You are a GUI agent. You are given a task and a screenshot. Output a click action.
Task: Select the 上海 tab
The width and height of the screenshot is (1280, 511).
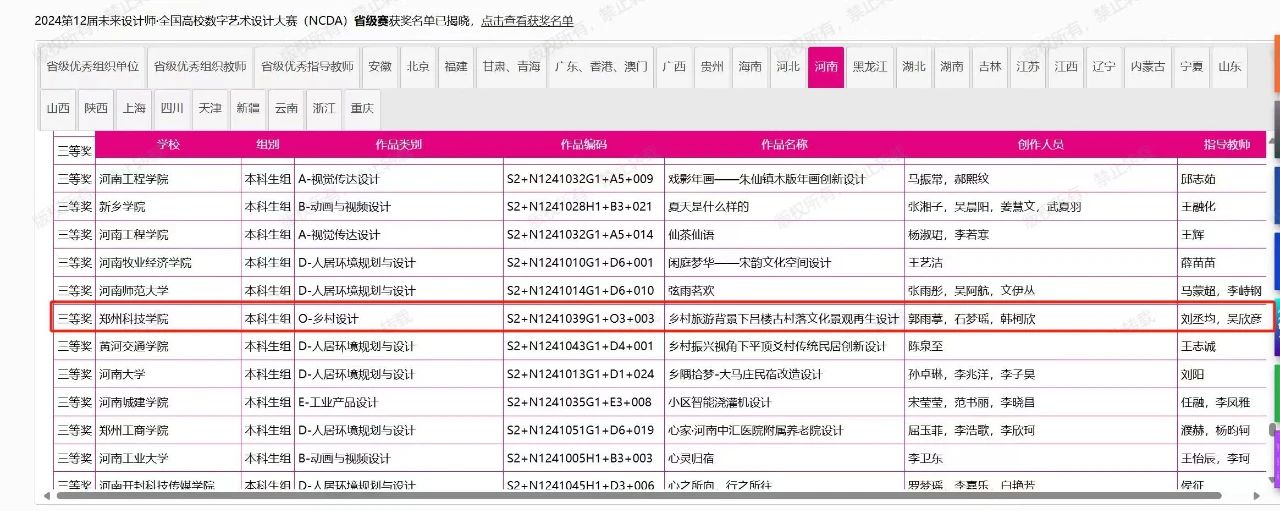point(135,109)
